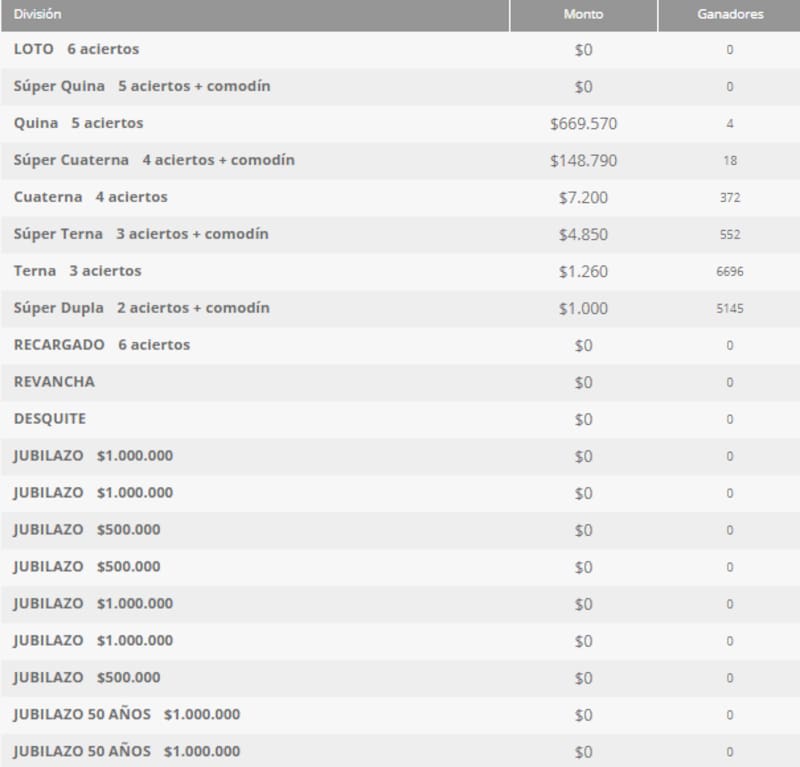This screenshot has height=767, width=800.
Task: Click the DESQUITE row label
Action: [x=50, y=419]
